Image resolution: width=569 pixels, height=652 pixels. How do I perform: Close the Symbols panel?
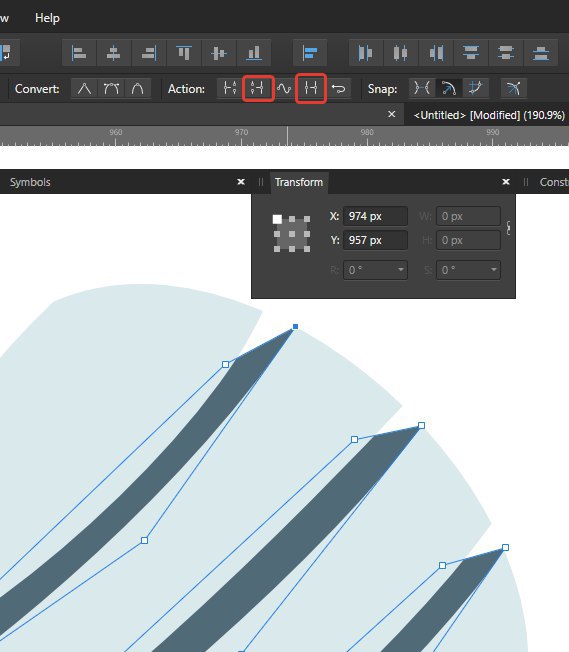click(241, 182)
